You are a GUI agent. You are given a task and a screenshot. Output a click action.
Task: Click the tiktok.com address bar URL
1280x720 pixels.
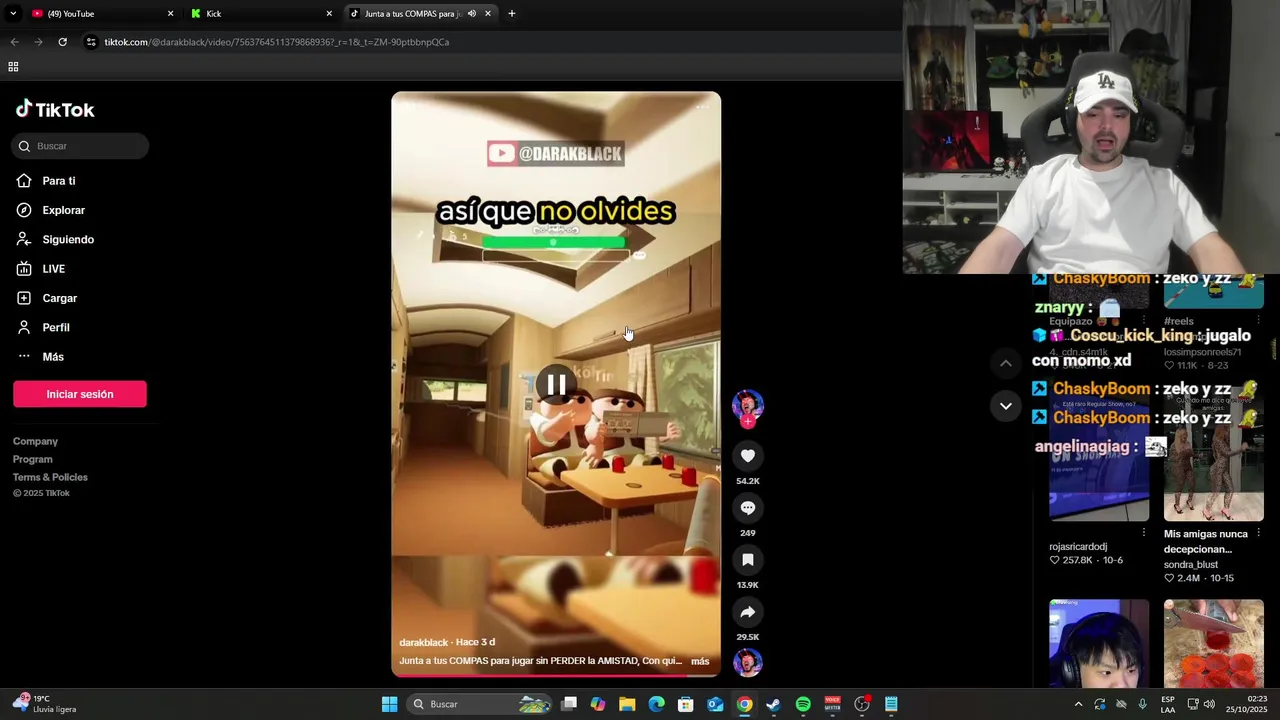pyautogui.click(x=277, y=42)
